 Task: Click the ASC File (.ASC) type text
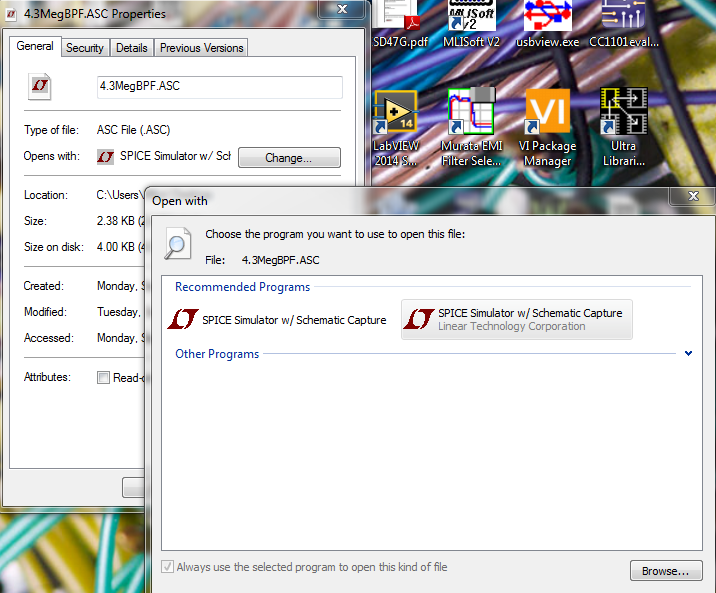coord(133,130)
